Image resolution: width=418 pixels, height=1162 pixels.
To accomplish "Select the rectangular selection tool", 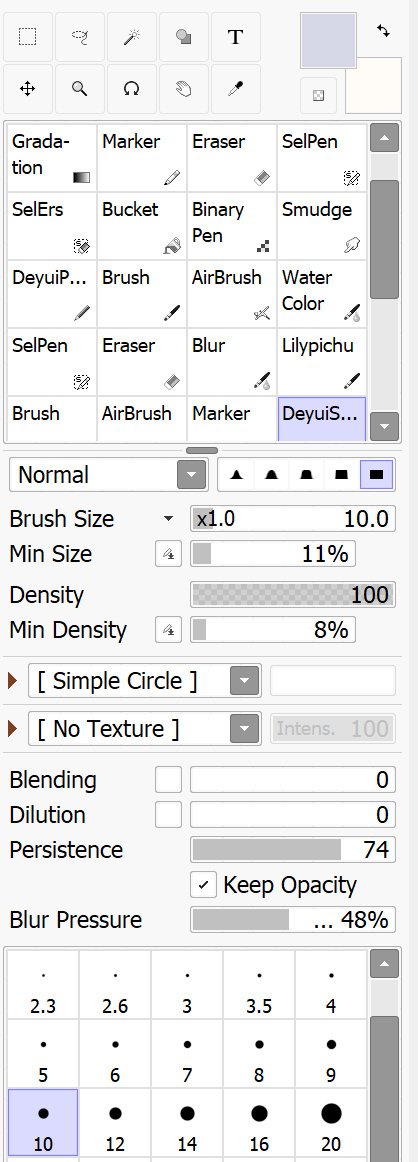I will 27,36.
